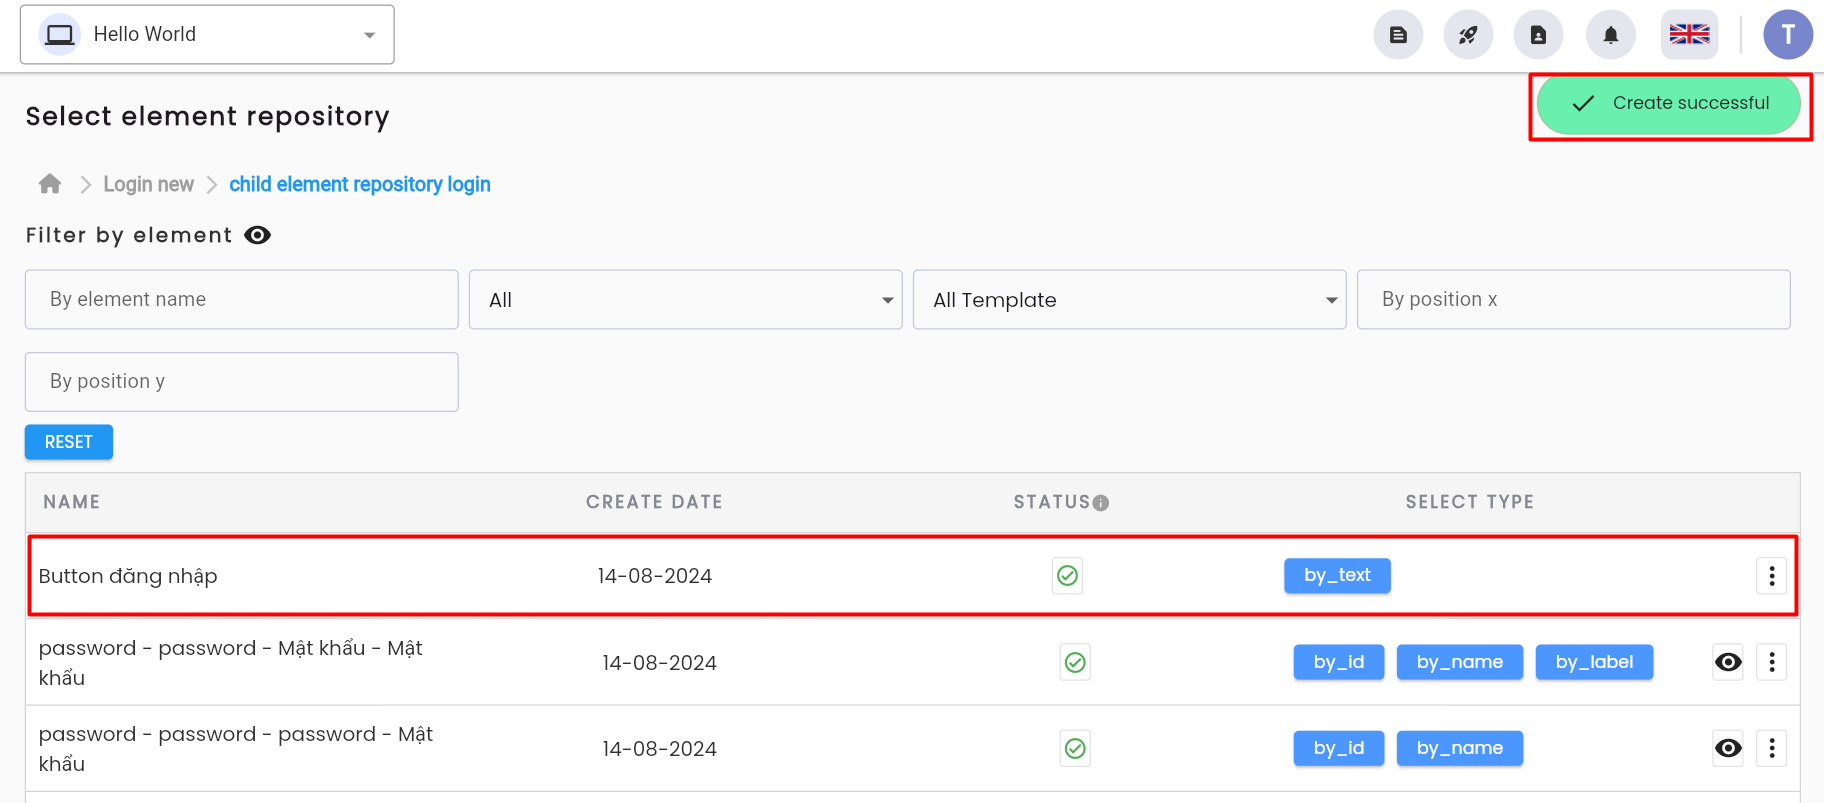Toggle Filter by element visibility eye
The width and height of the screenshot is (1824, 803).
point(258,235)
